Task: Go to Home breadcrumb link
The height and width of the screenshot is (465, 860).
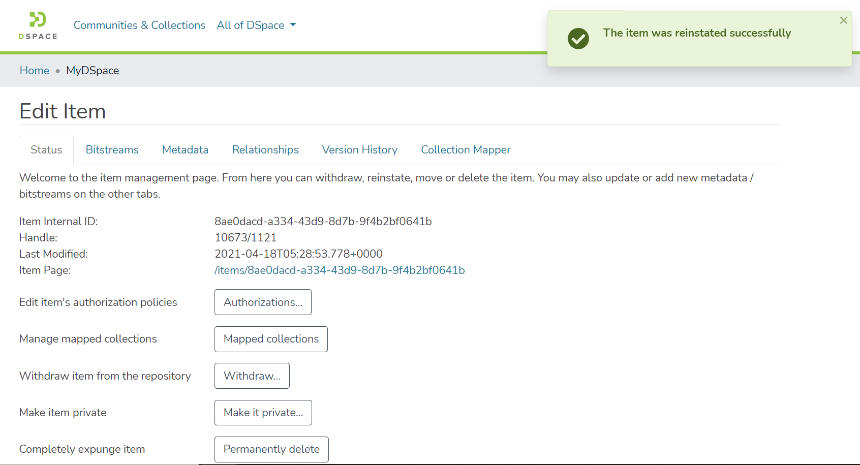Action: tap(34, 70)
